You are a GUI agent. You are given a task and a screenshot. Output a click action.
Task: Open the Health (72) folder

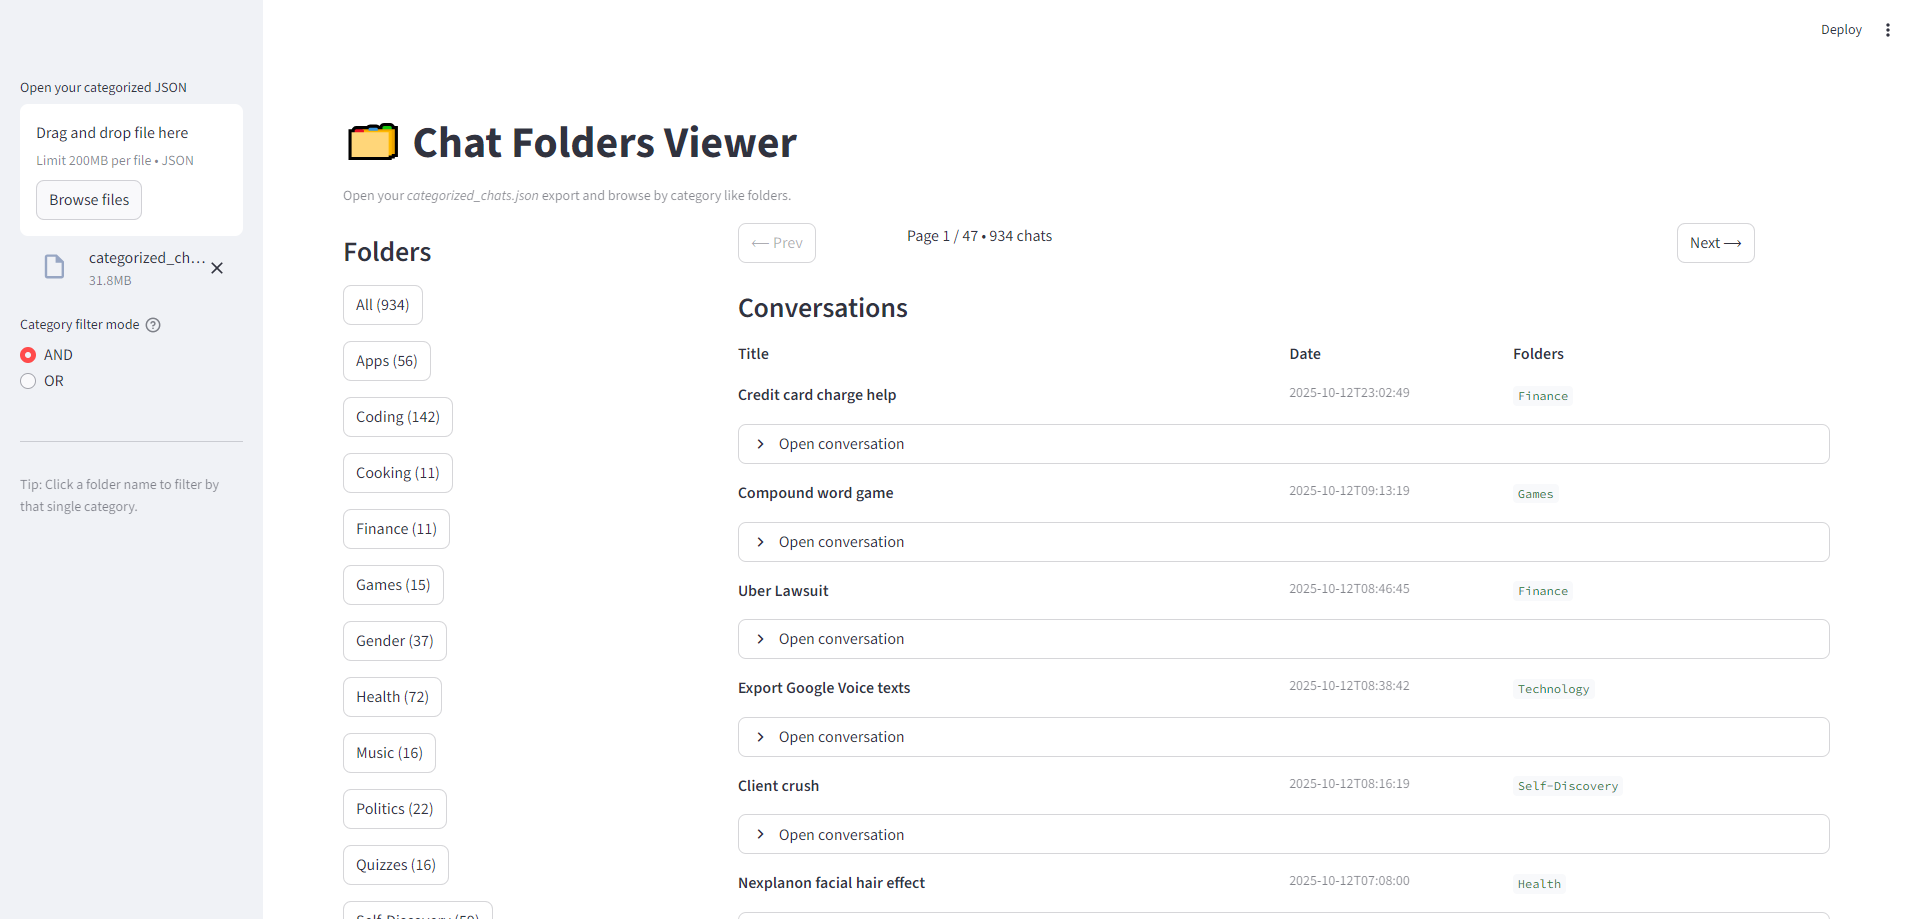click(392, 696)
